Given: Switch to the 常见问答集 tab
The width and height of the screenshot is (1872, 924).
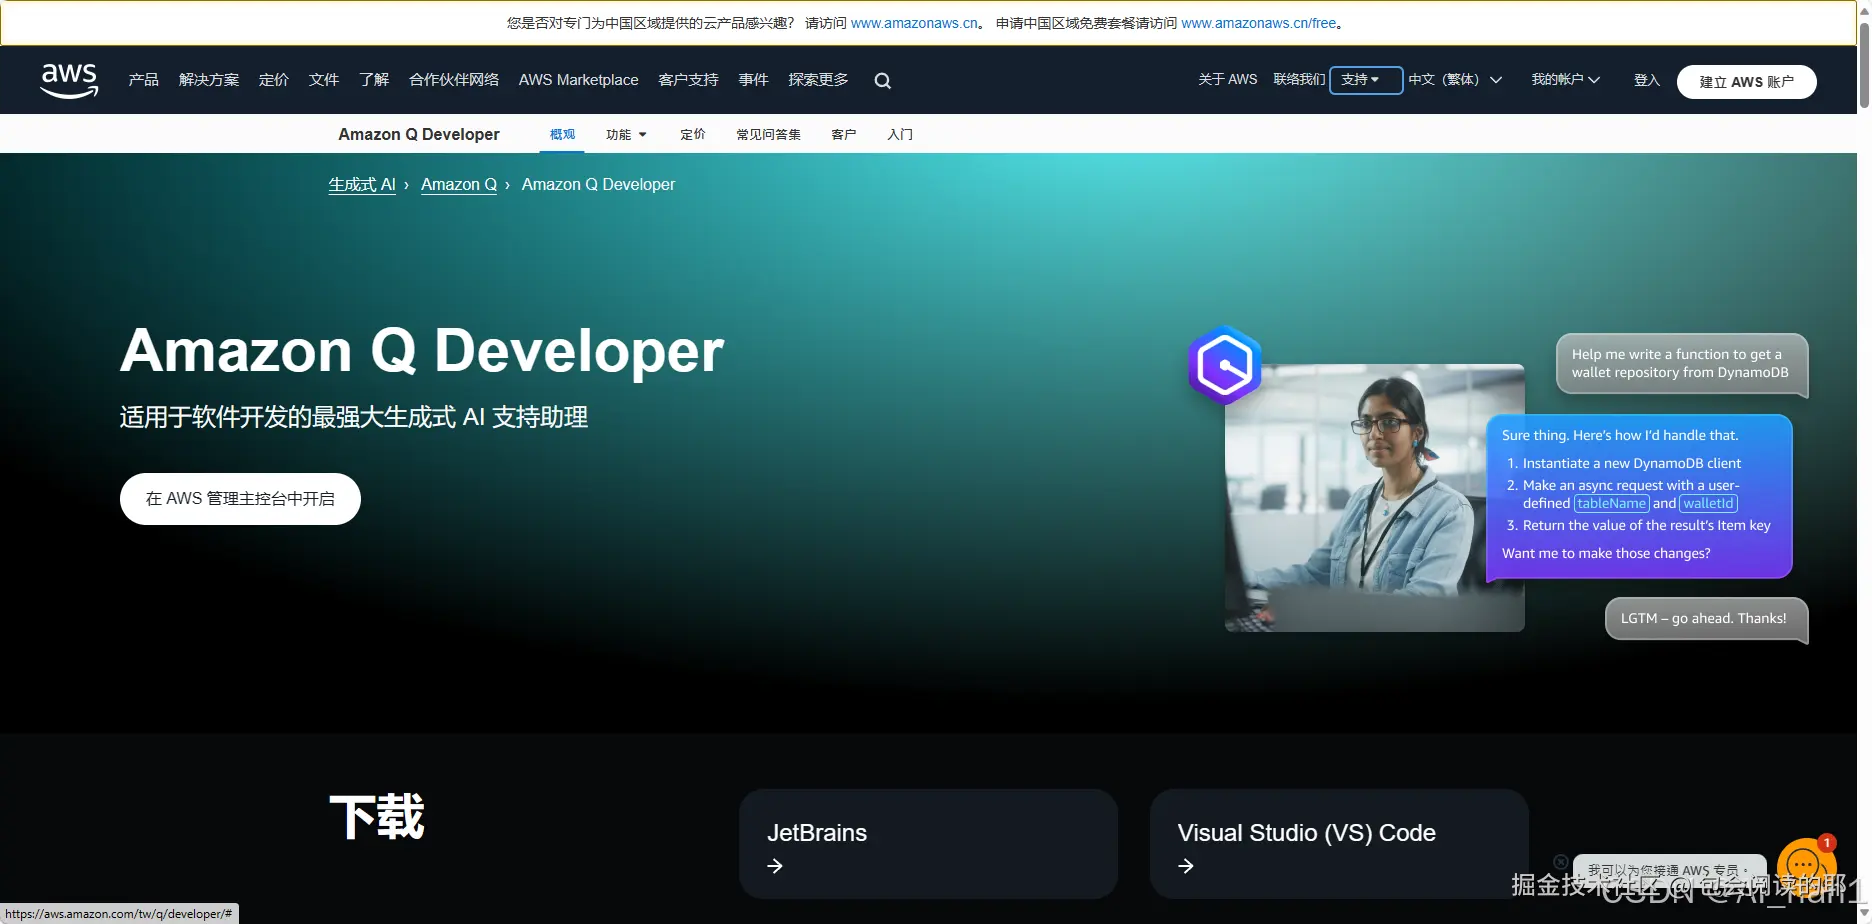Looking at the screenshot, I should [769, 134].
